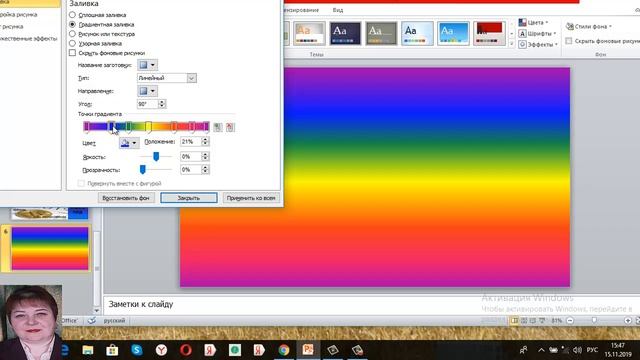The image size is (640, 360).
Task: Click 'Применить ко всем' button
Action: pyautogui.click(x=251, y=198)
